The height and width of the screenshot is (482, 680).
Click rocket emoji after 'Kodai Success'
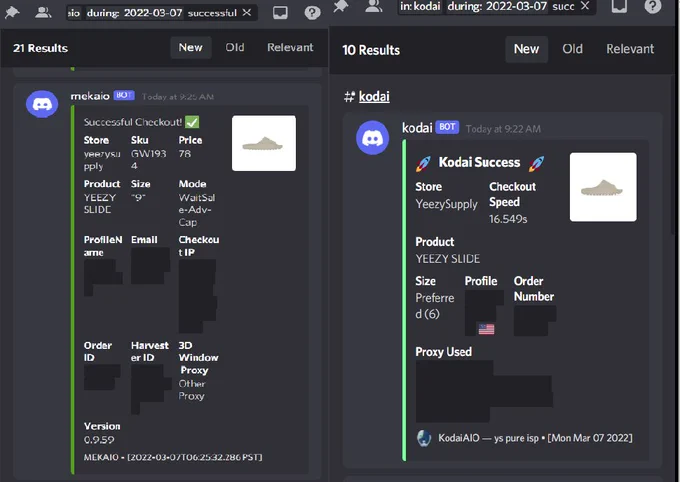(x=536, y=163)
